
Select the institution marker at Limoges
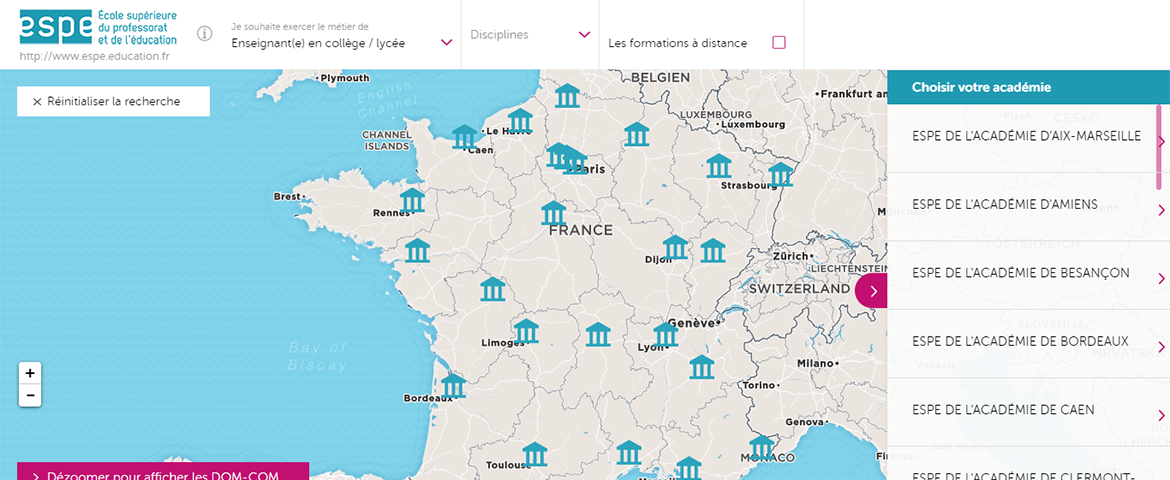[x=526, y=331]
